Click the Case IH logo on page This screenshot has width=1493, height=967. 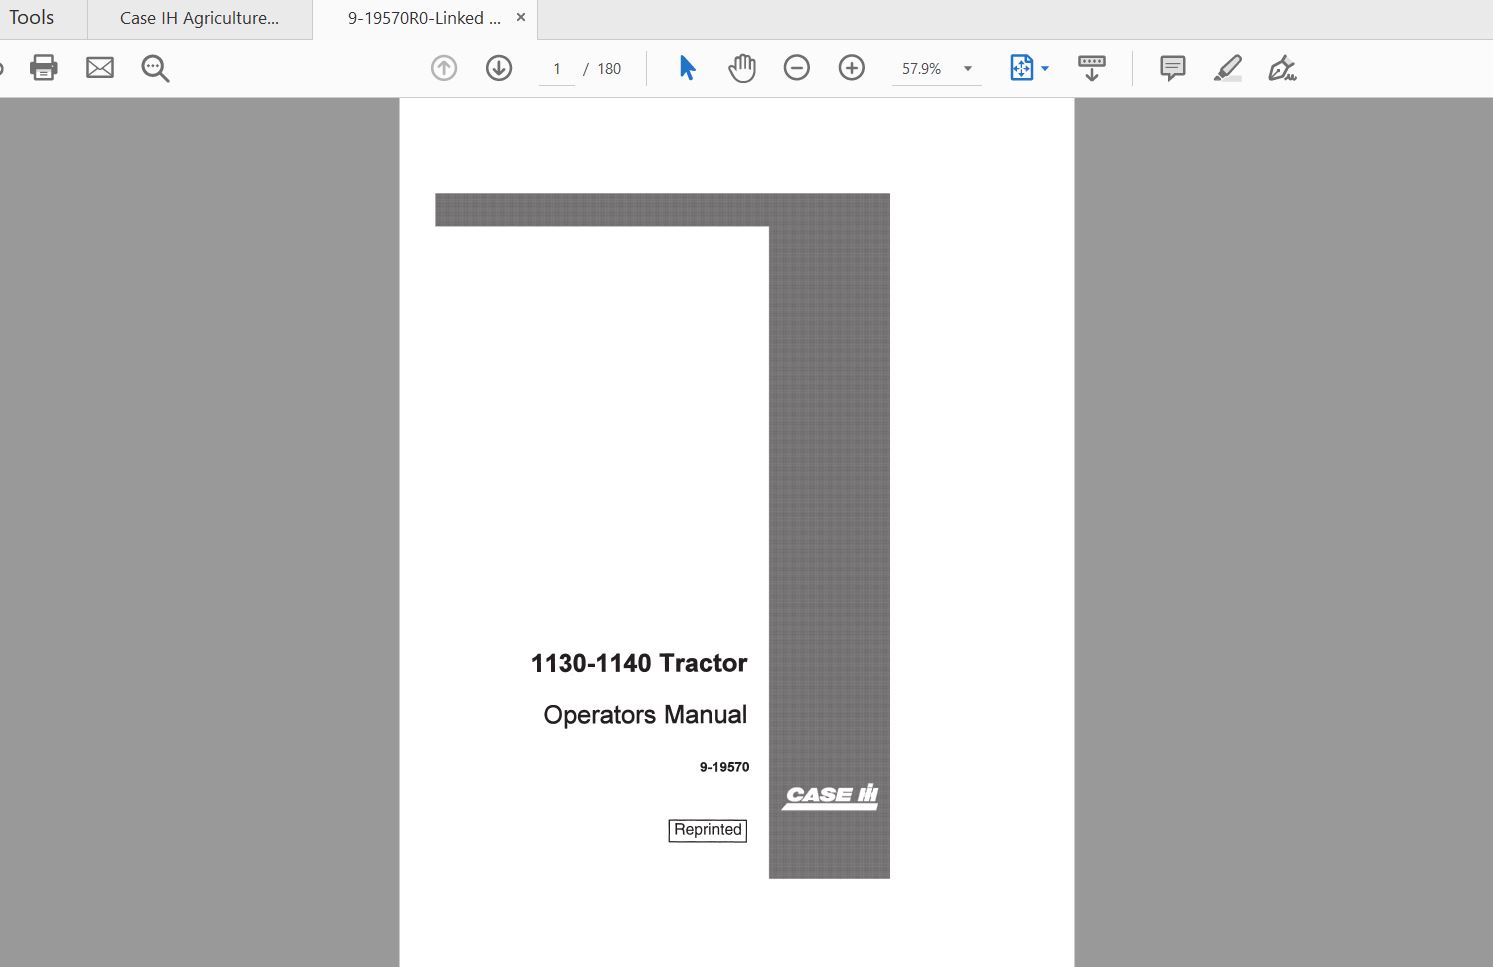pos(830,796)
